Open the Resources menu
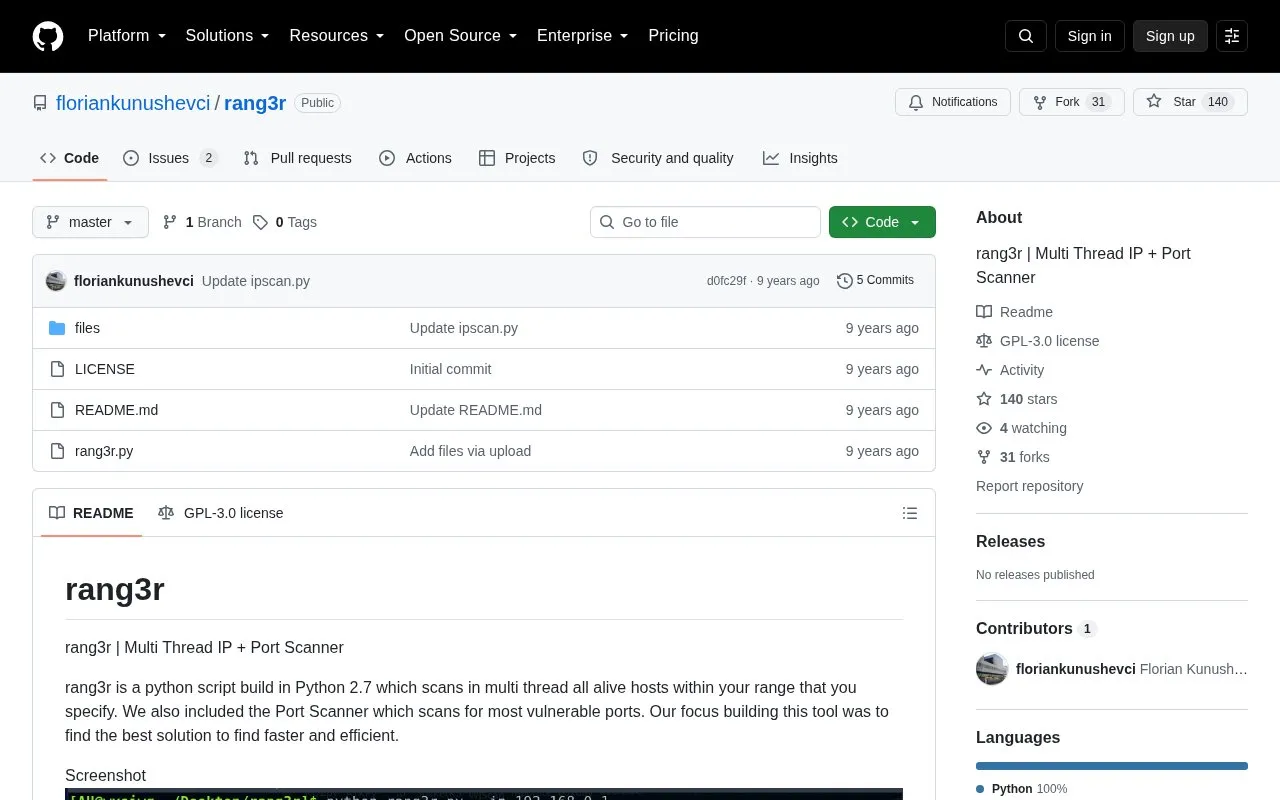Image resolution: width=1280 pixels, height=800 pixels. [x=337, y=36]
